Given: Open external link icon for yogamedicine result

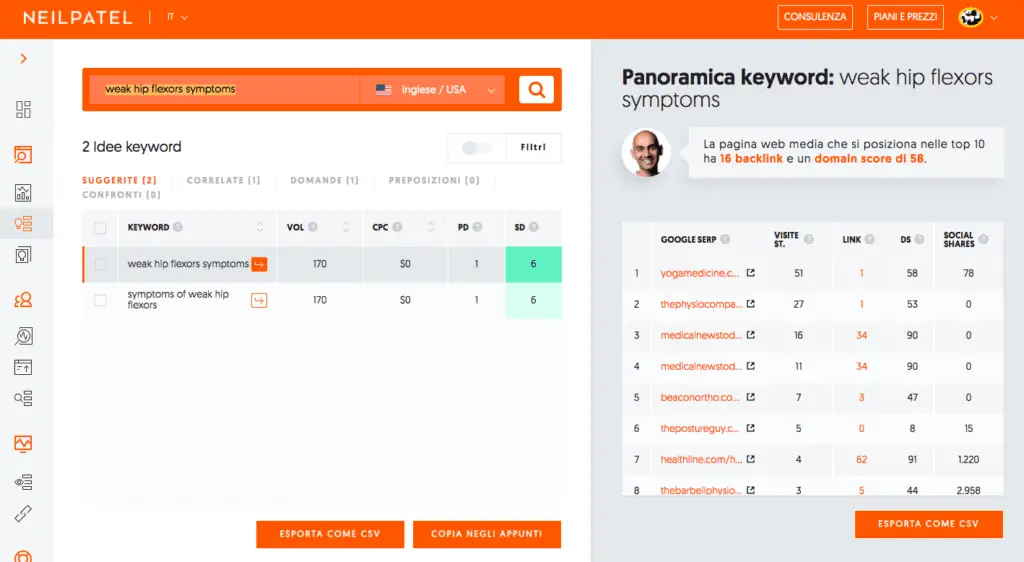Looking at the screenshot, I should (751, 273).
